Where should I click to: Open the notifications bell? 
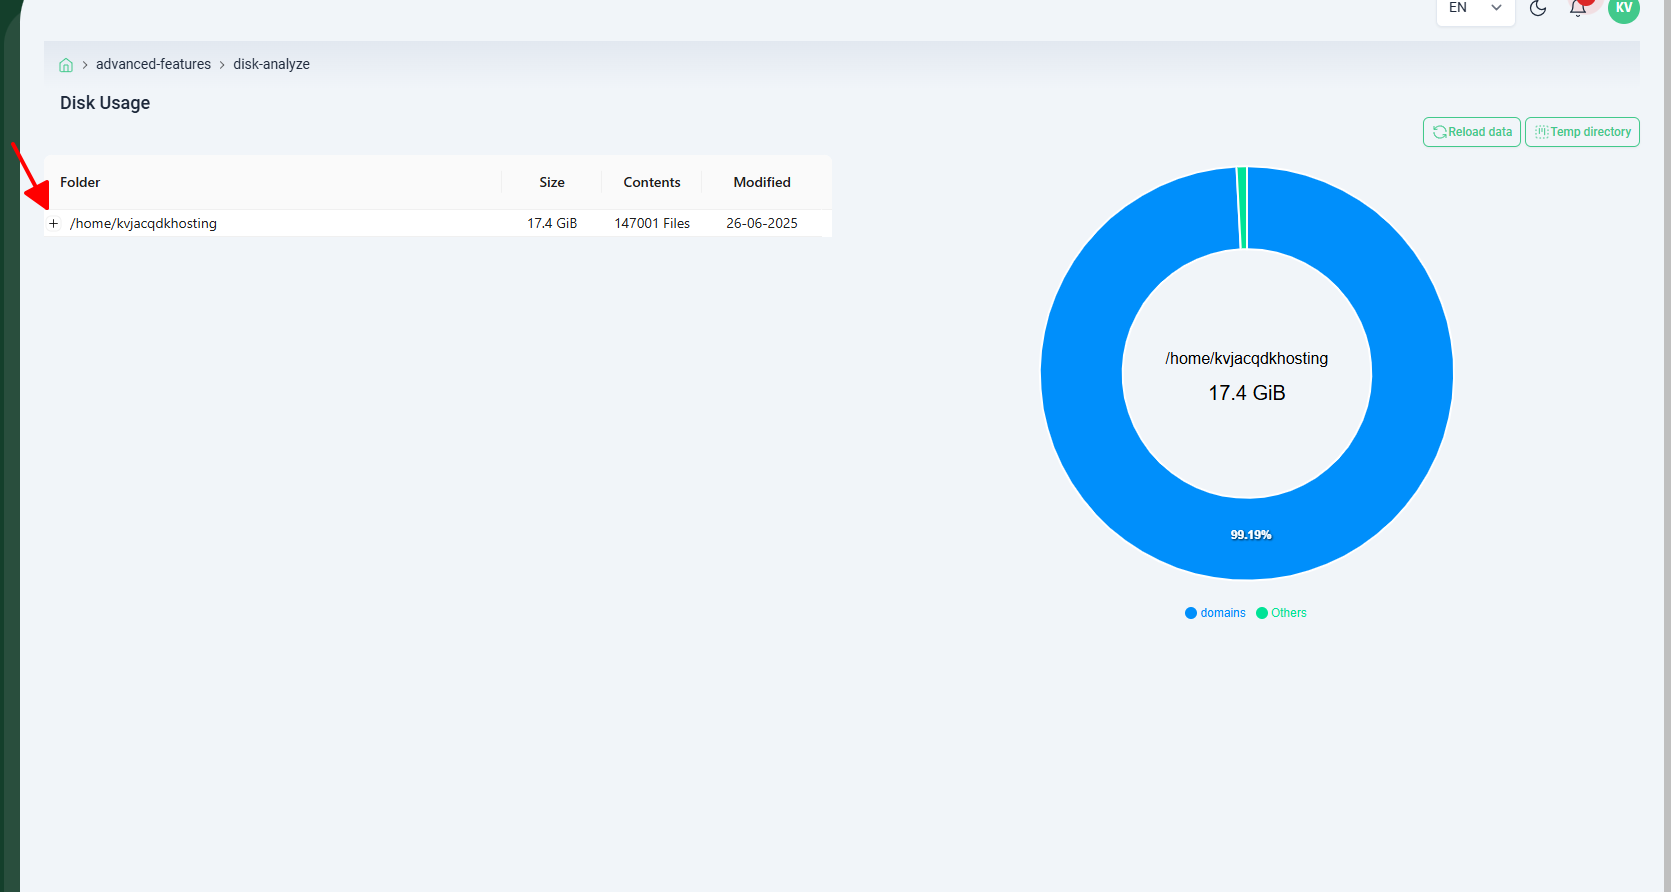pos(1578,8)
